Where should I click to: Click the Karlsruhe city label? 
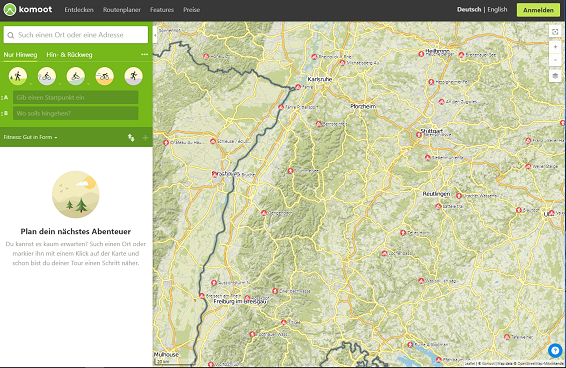click(x=320, y=79)
